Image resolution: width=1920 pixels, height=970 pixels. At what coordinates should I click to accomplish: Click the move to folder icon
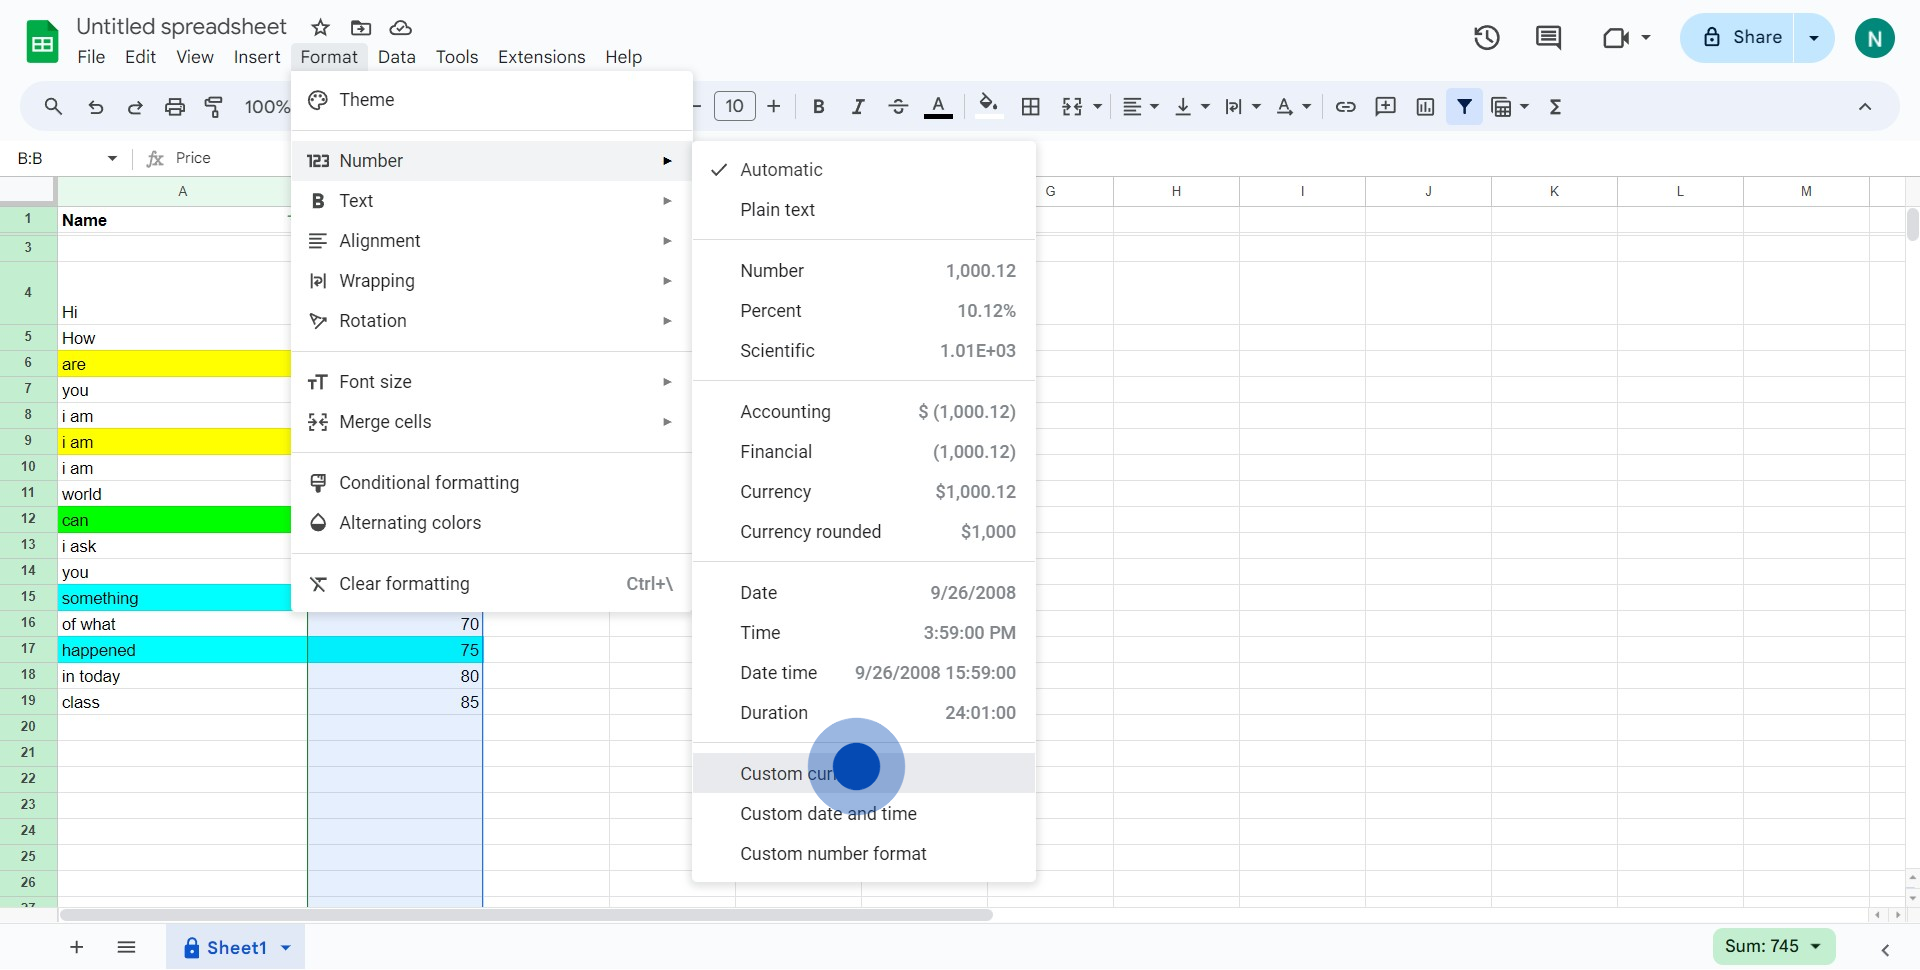click(x=361, y=27)
